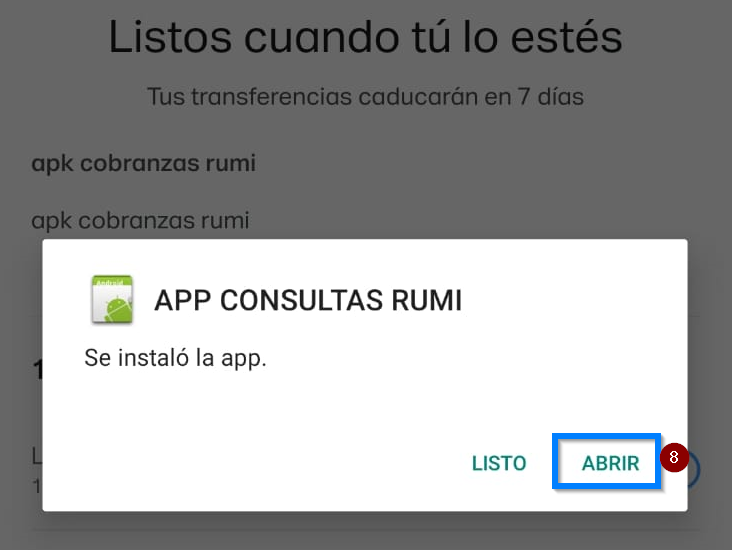Click the faint divider line under the dialog

[x=366, y=531]
